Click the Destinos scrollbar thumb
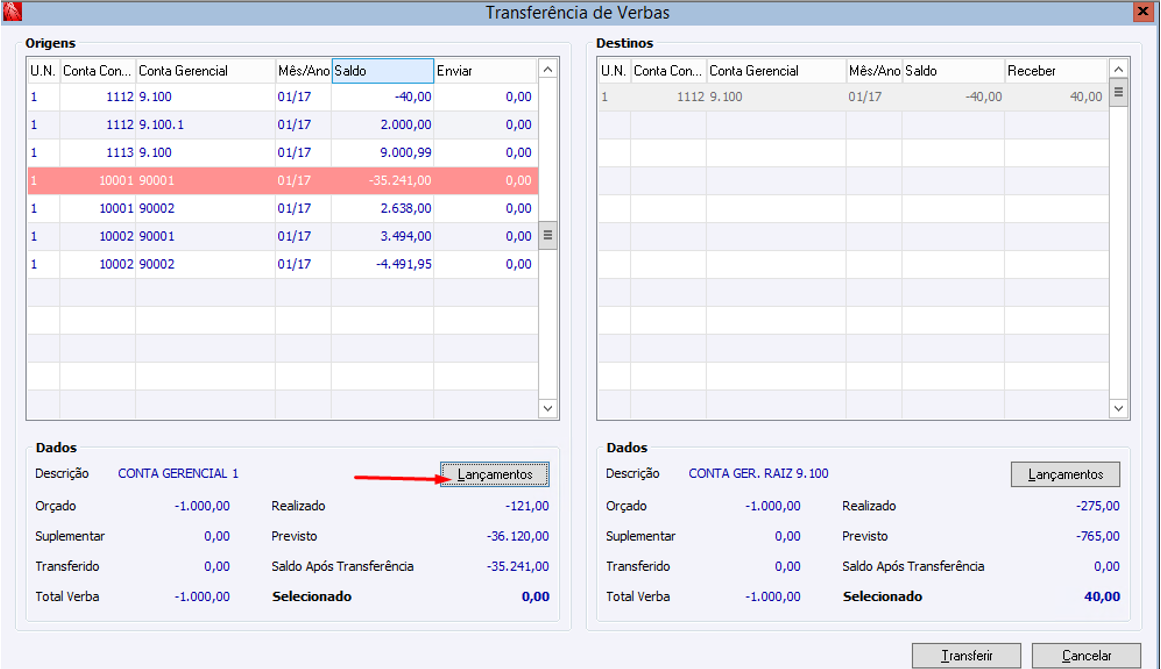The height and width of the screenshot is (669, 1161). point(1119,93)
